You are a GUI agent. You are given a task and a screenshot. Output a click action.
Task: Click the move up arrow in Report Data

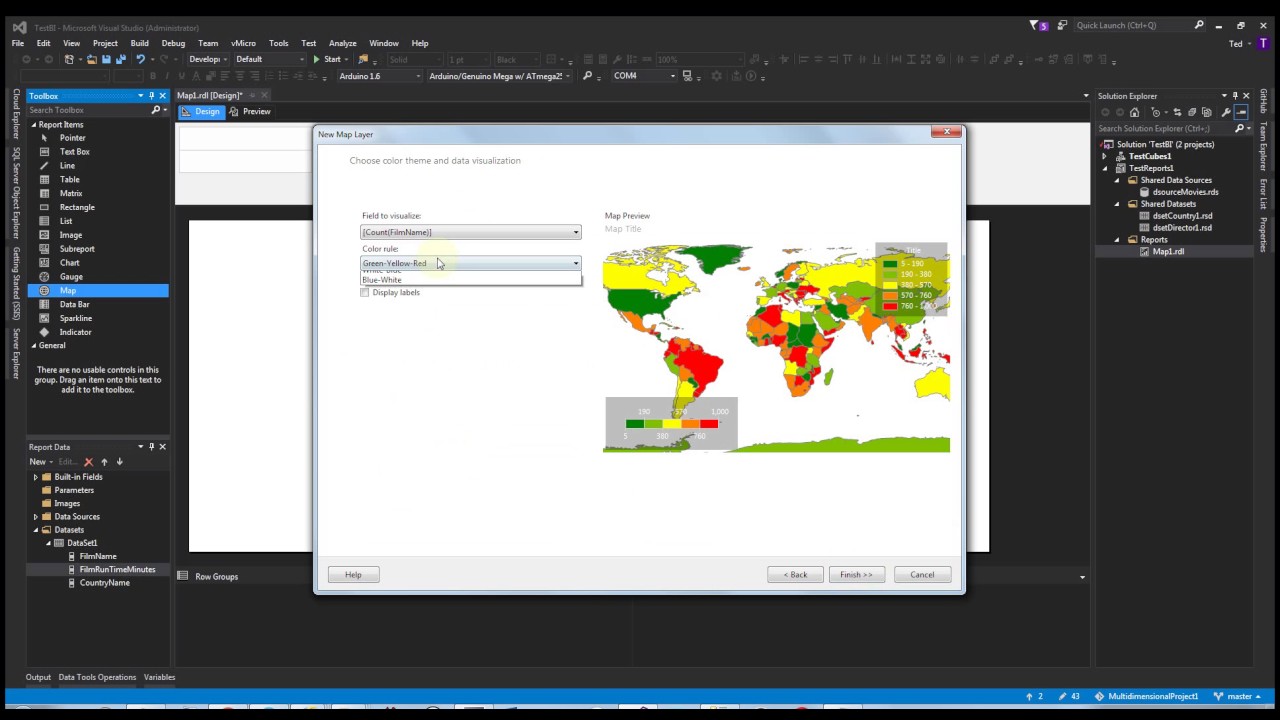[104, 462]
